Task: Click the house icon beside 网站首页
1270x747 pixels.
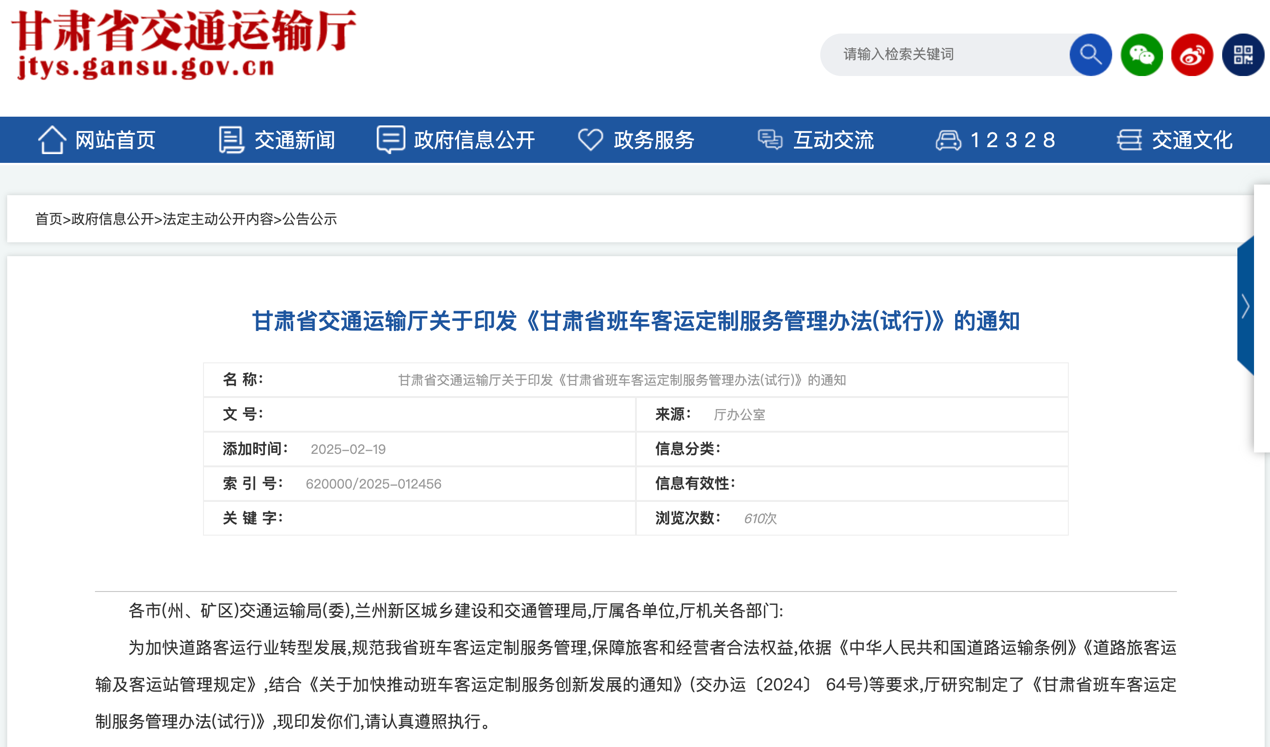Action: 52,140
